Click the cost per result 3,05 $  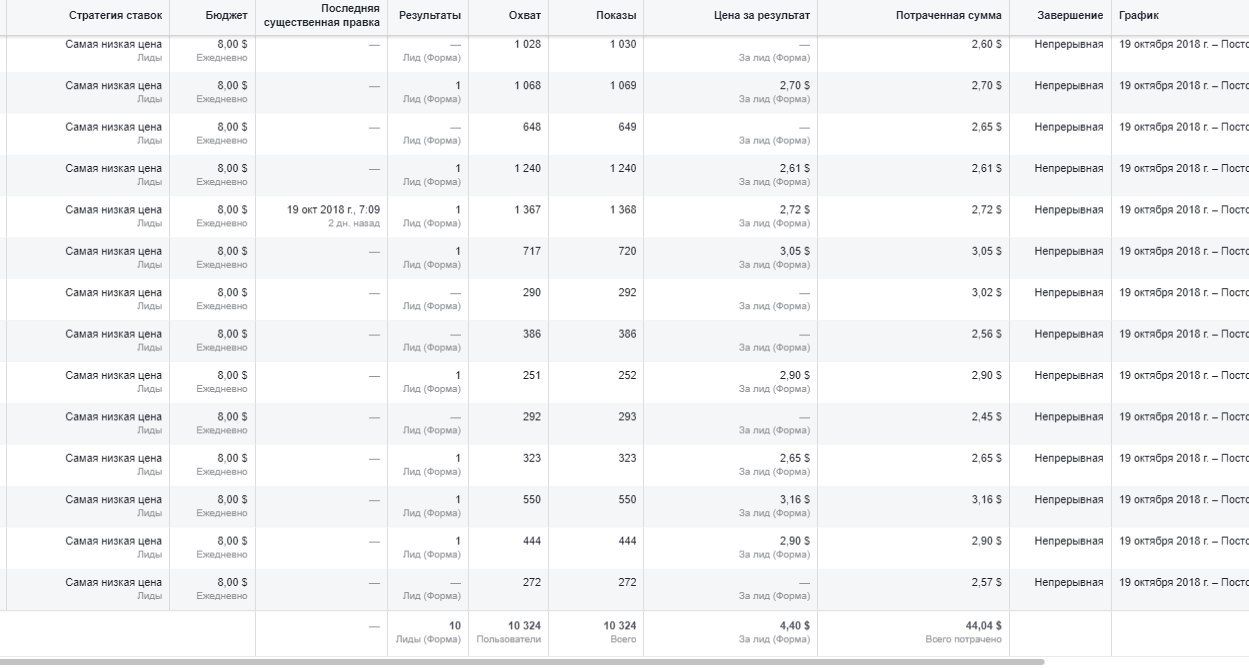click(x=795, y=252)
